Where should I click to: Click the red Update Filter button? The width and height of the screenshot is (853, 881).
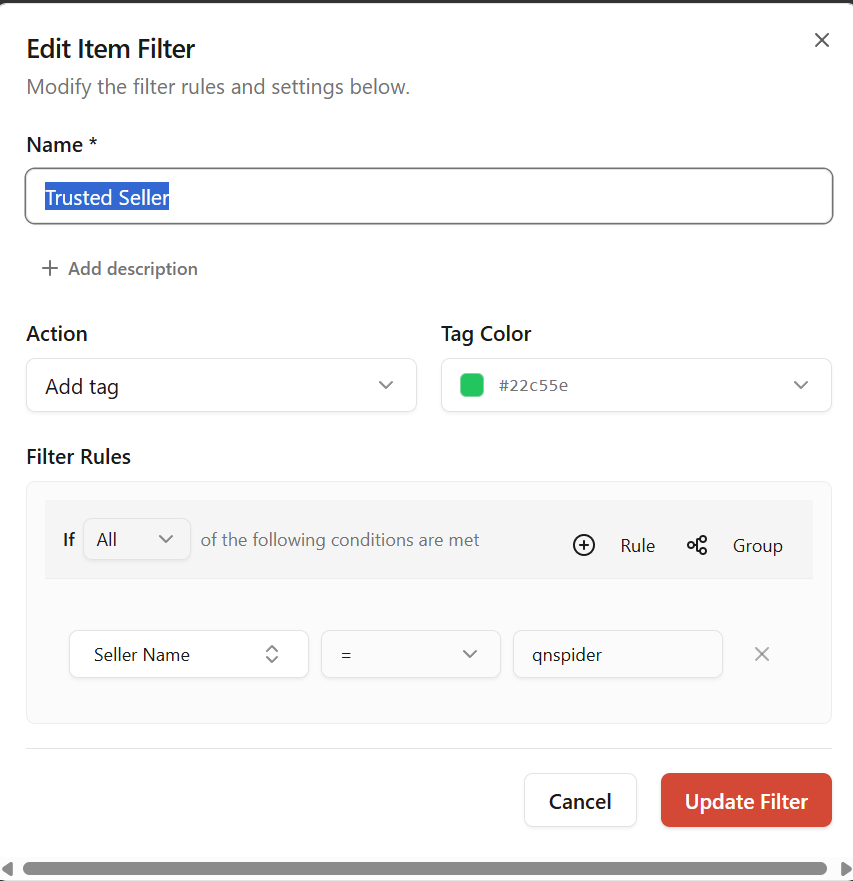(x=746, y=800)
